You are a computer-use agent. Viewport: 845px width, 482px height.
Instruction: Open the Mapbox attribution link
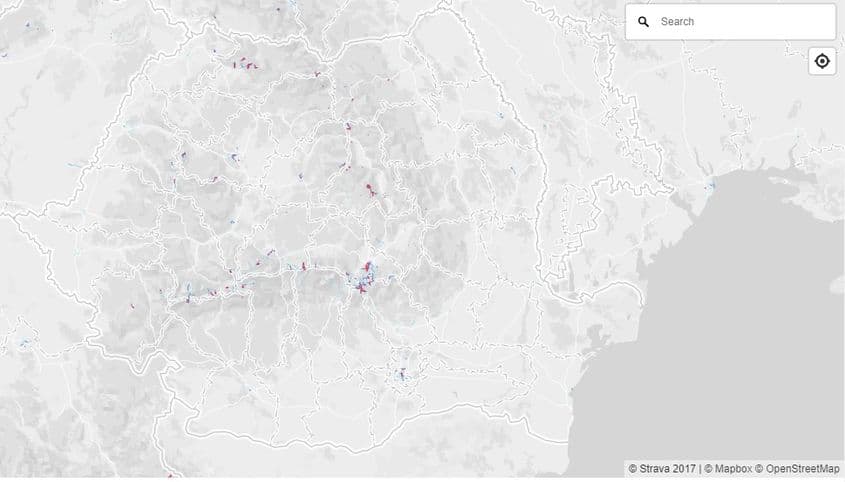coord(728,469)
